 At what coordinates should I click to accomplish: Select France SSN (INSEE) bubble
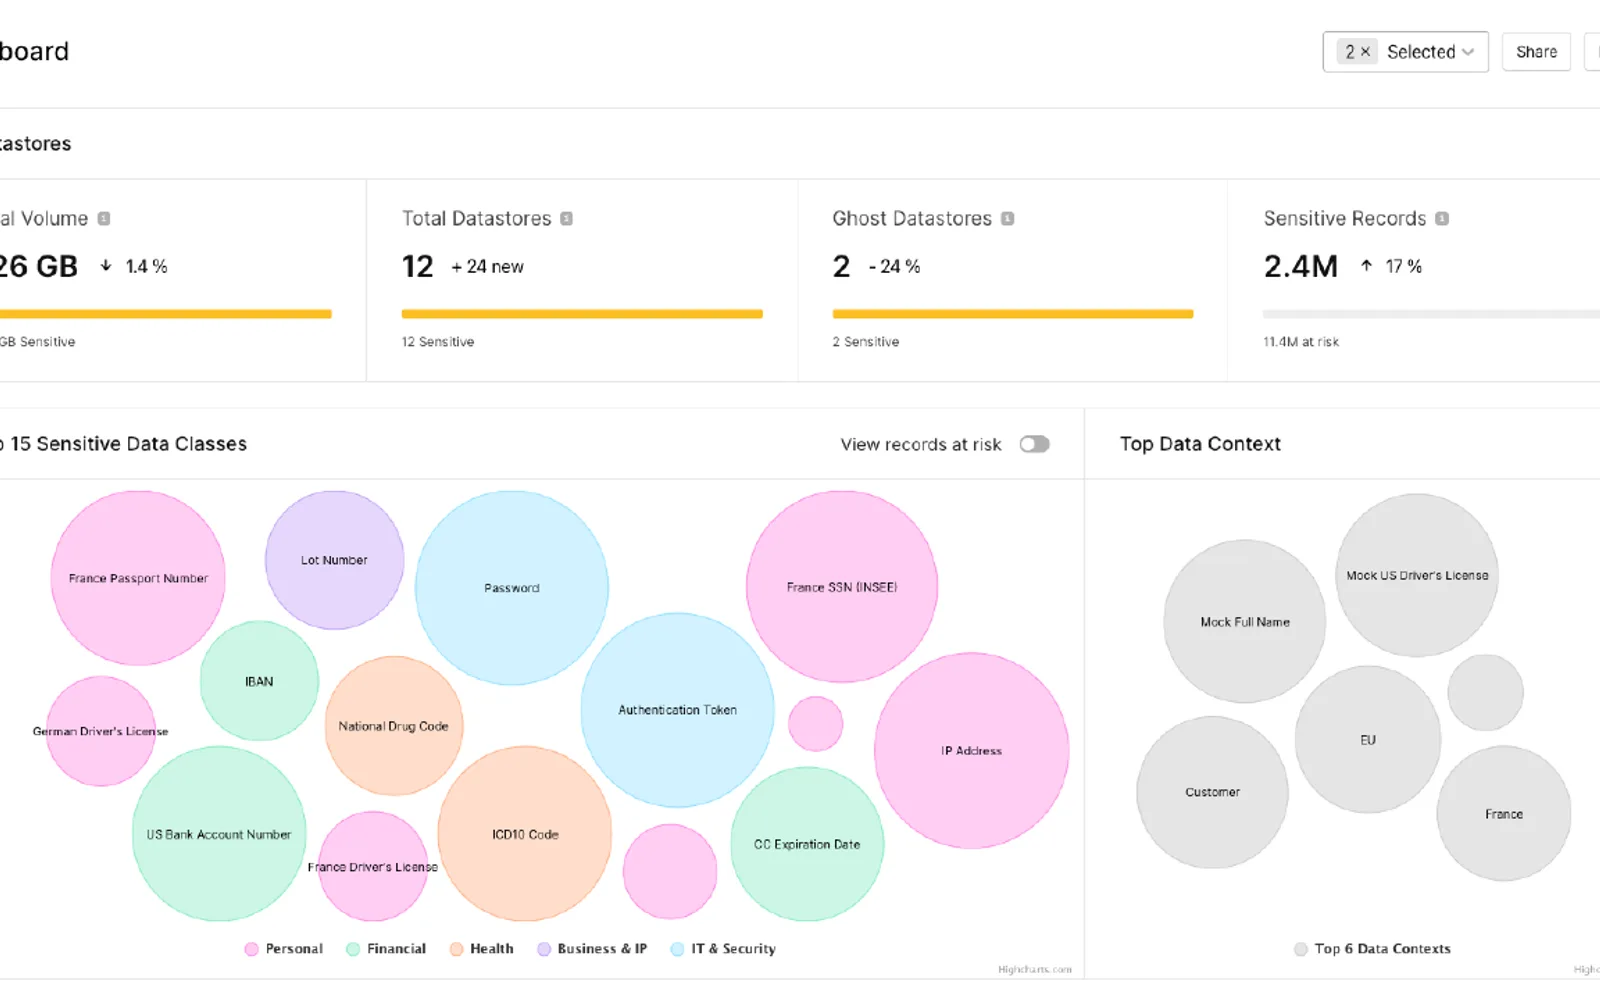[x=842, y=587]
